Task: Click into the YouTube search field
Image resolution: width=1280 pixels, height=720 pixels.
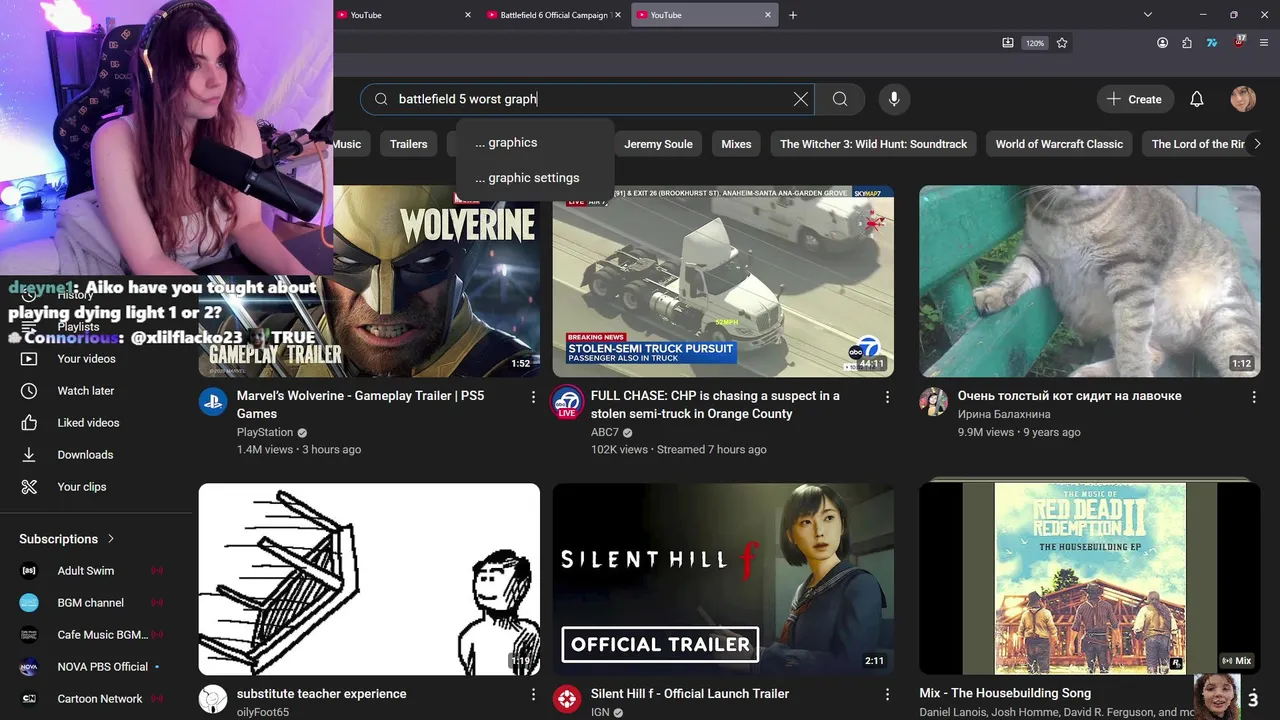Action: [590, 99]
